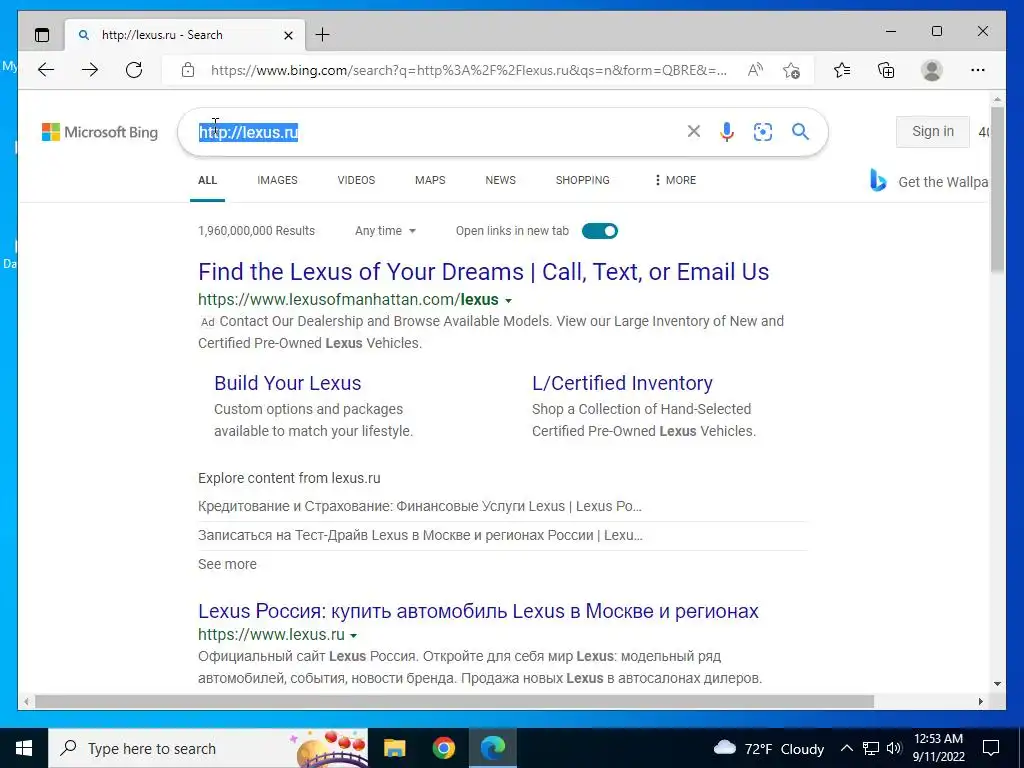
Task: Open the Записаться на Тест-Драйв link
Action: 421,536
